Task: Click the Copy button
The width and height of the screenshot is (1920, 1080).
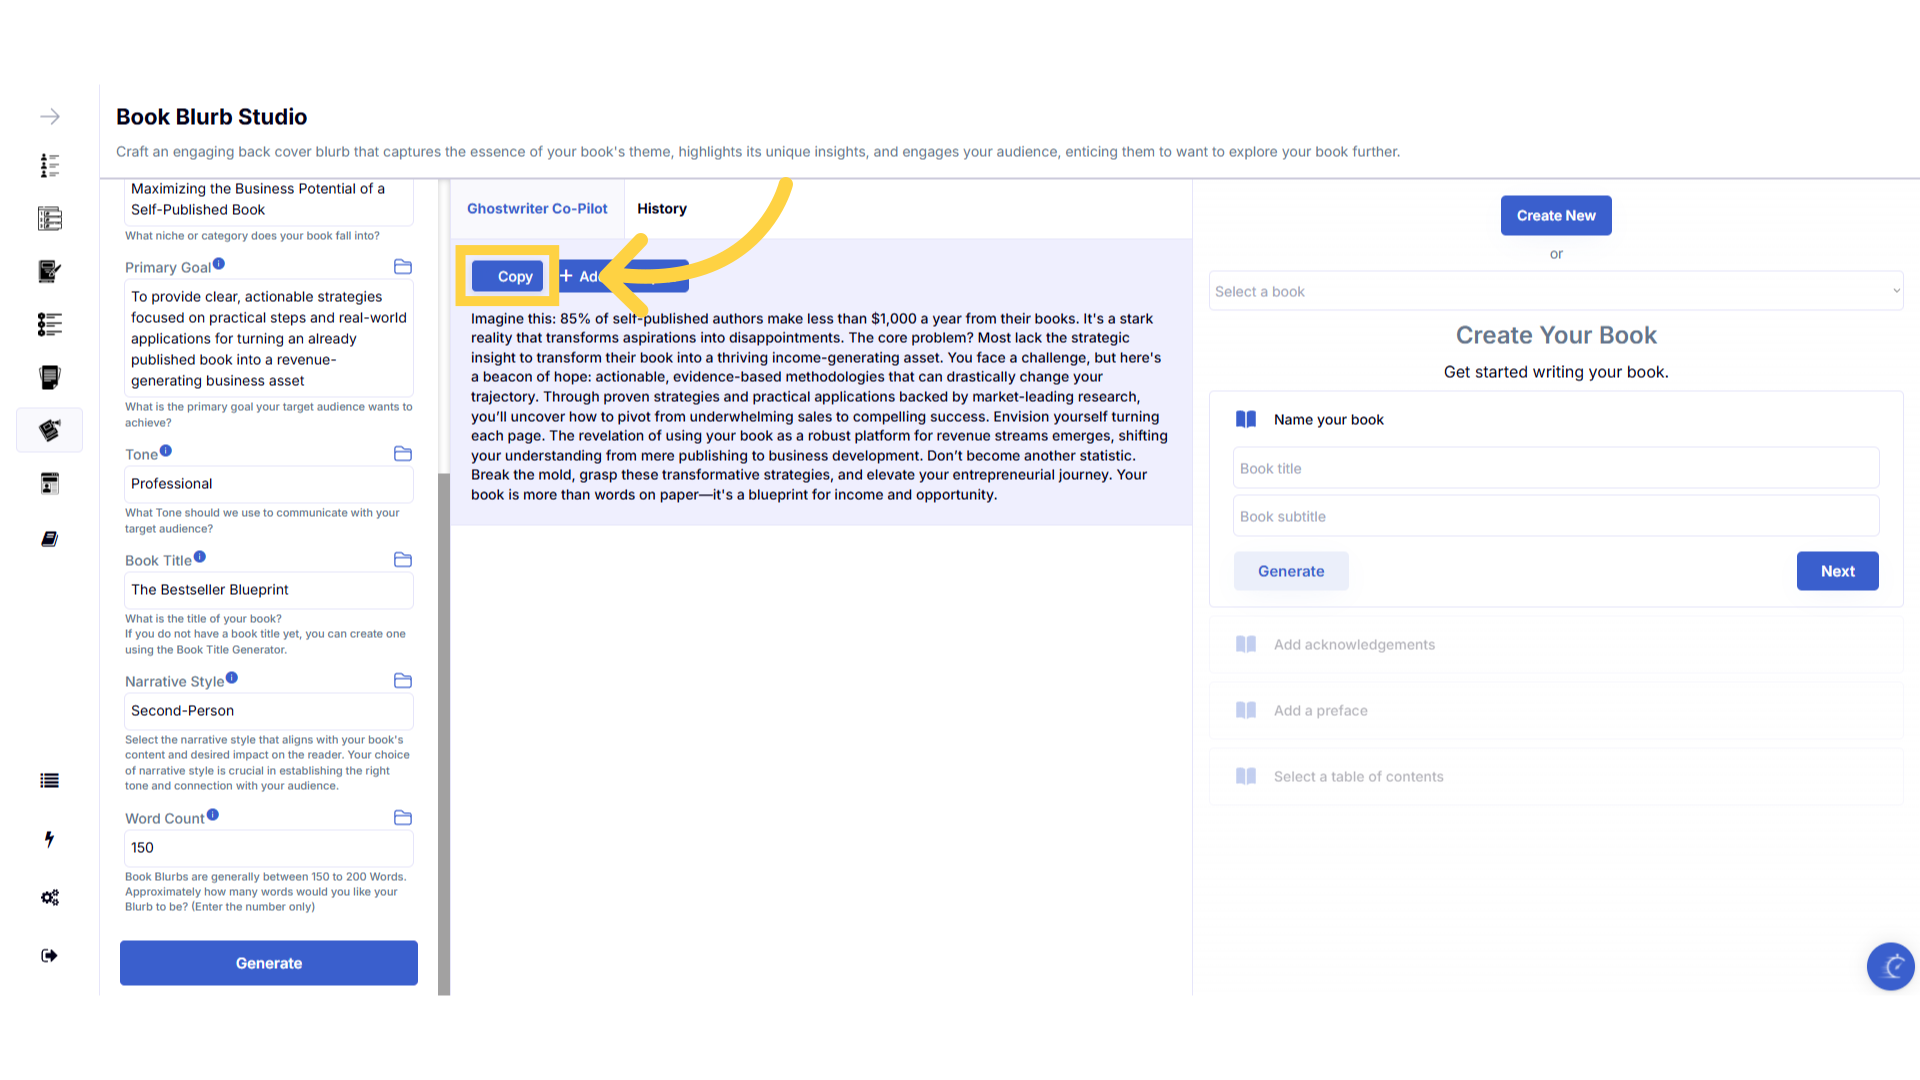Action: (508, 277)
